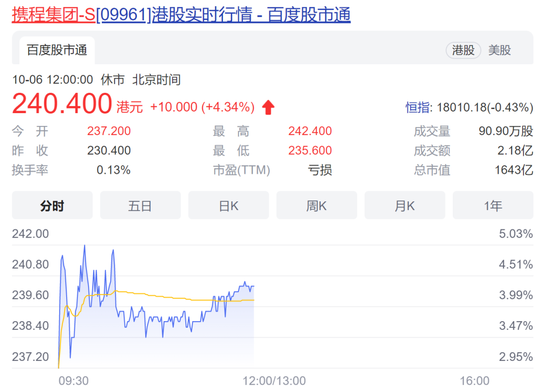The height and width of the screenshot is (392, 550).
Task: Switch to the 美股 market toggle
Action: 499,50
